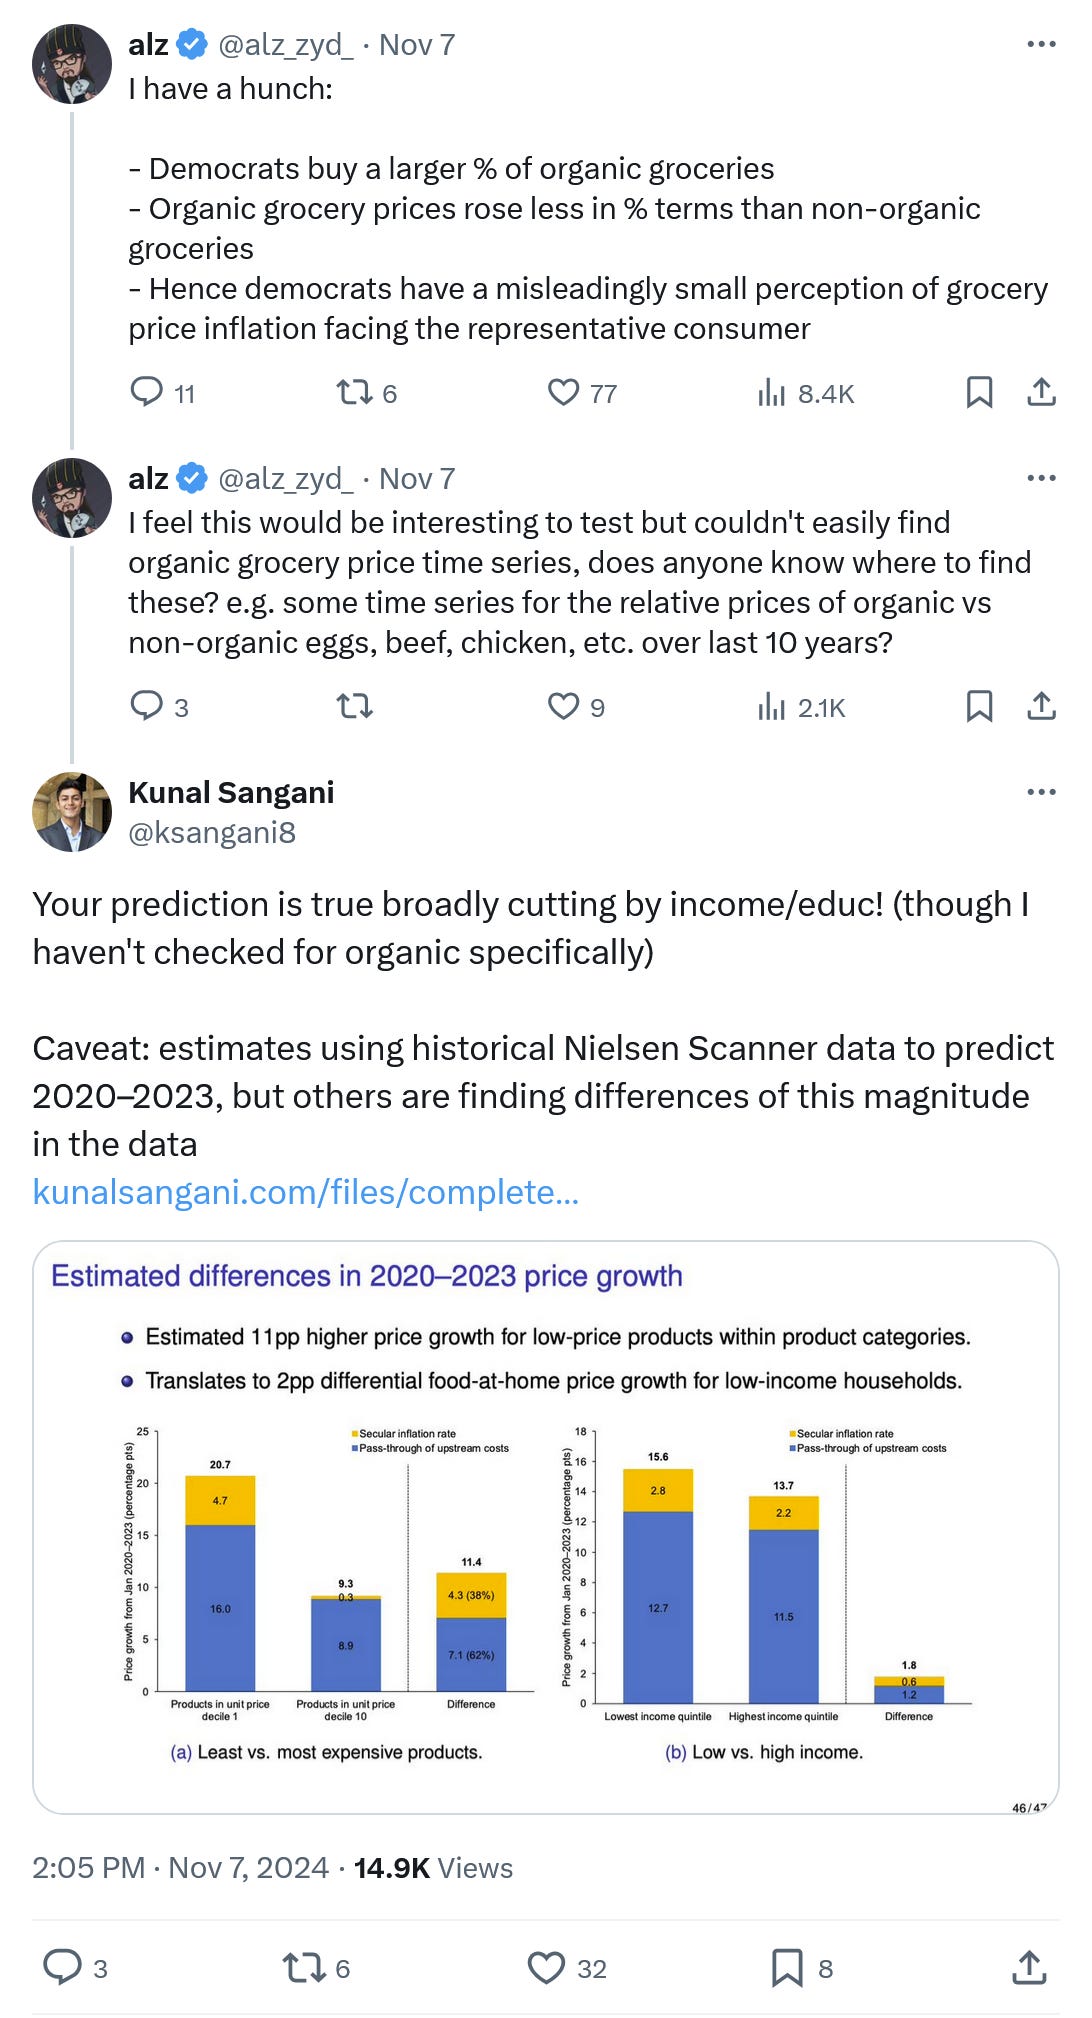This screenshot has width=1092, height=2018.
Task: Like alz's tweet with 77 likes
Action: click(563, 392)
